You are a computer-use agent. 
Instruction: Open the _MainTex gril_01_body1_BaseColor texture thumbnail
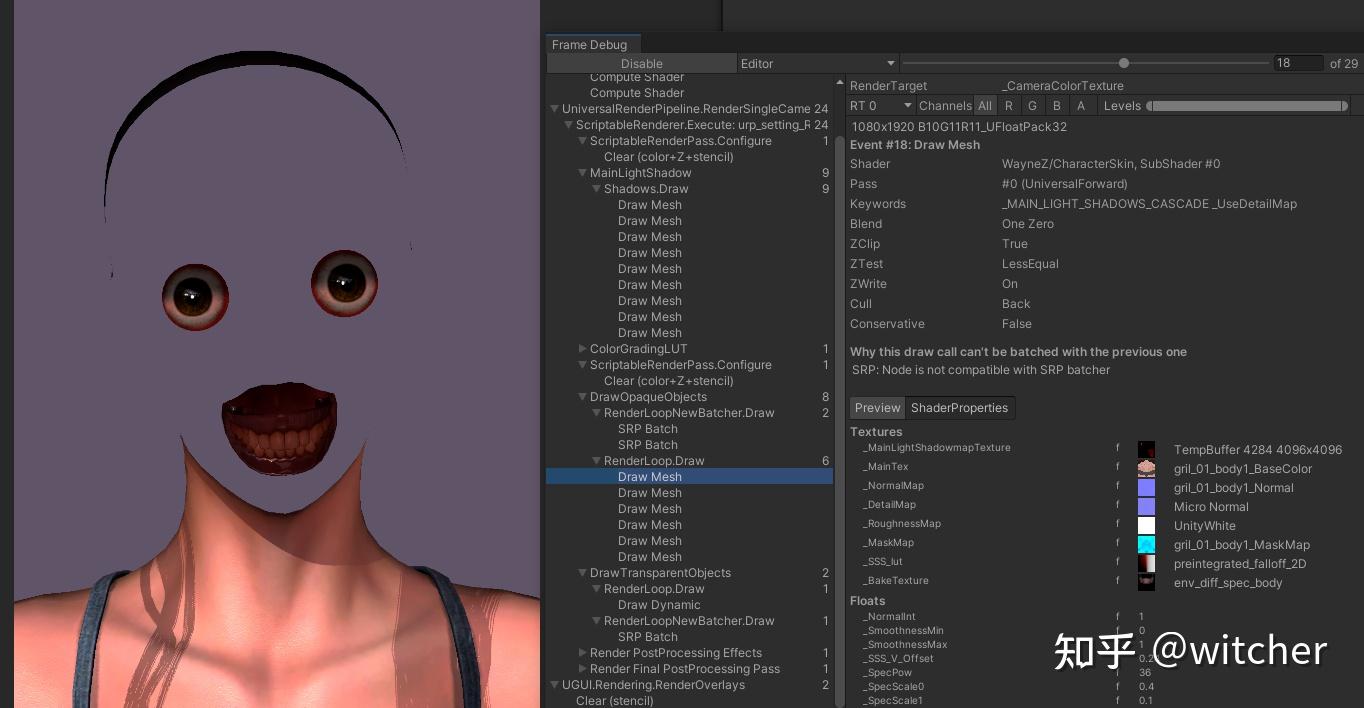pos(1146,468)
